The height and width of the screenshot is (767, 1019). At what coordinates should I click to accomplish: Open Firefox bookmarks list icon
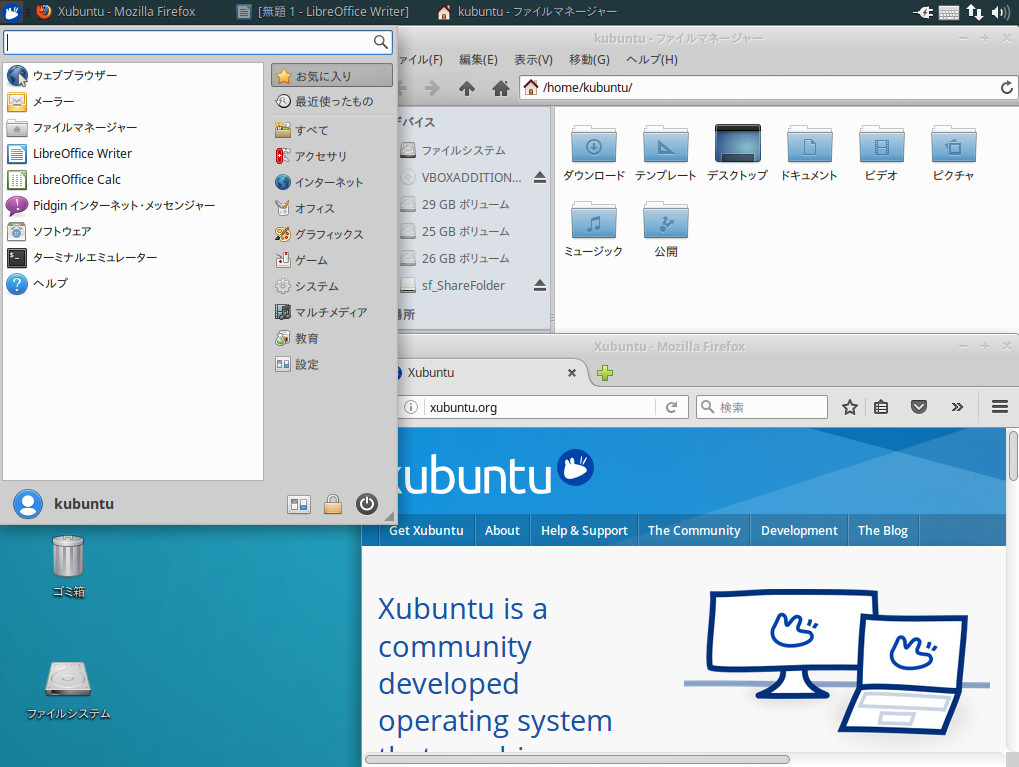pyautogui.click(x=881, y=408)
